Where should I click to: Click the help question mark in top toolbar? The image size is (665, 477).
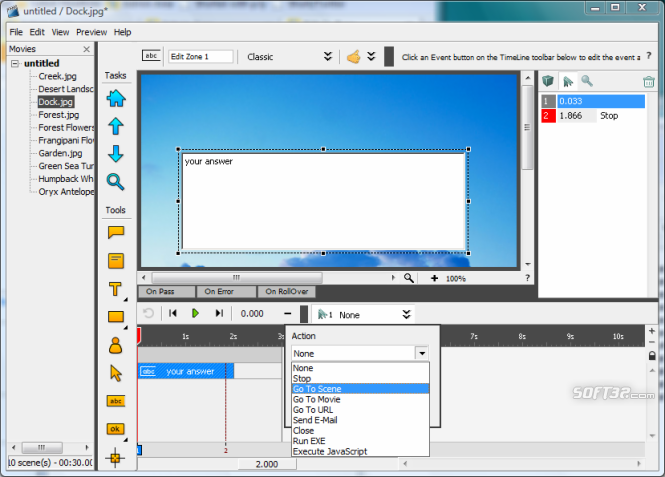[x=648, y=56]
